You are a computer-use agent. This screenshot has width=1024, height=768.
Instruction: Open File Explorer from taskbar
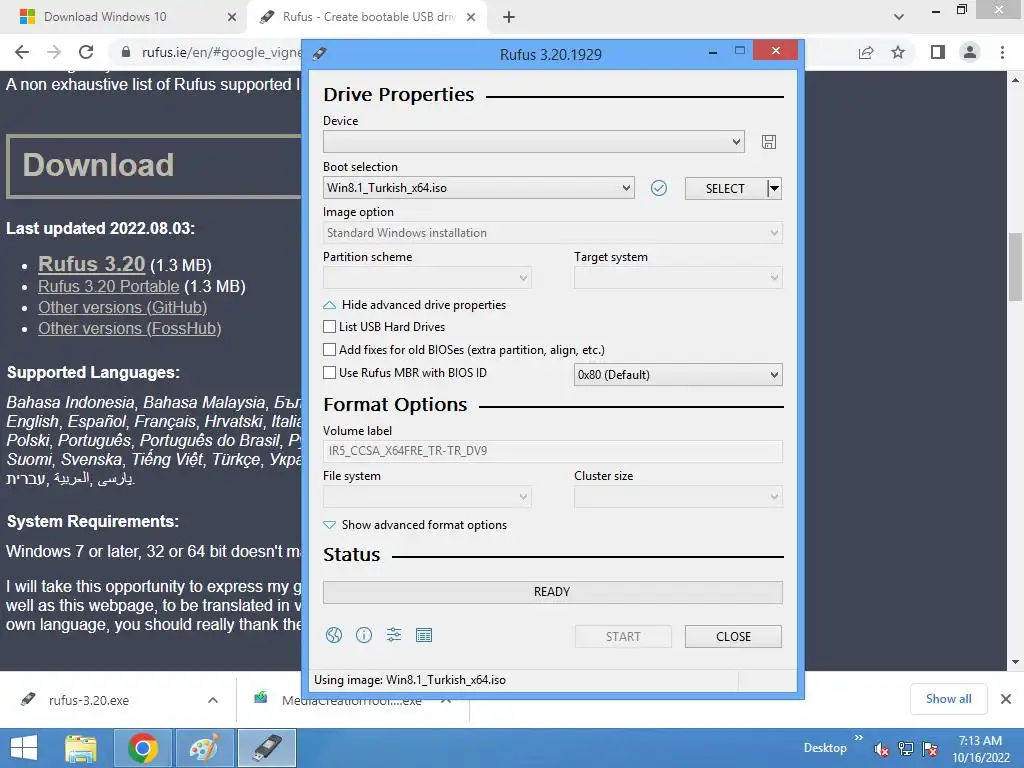81,748
